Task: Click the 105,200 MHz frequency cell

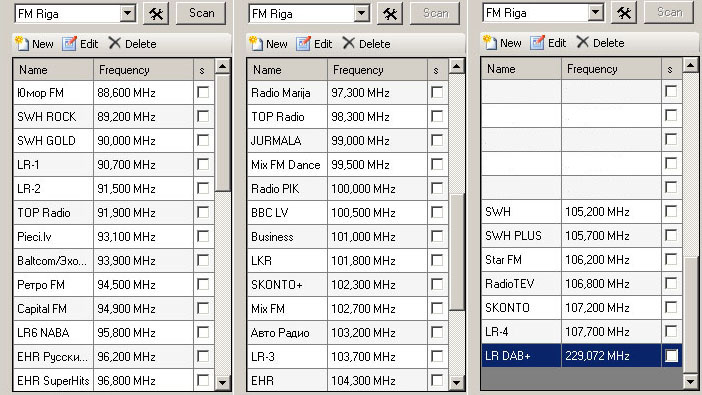Action: point(611,211)
